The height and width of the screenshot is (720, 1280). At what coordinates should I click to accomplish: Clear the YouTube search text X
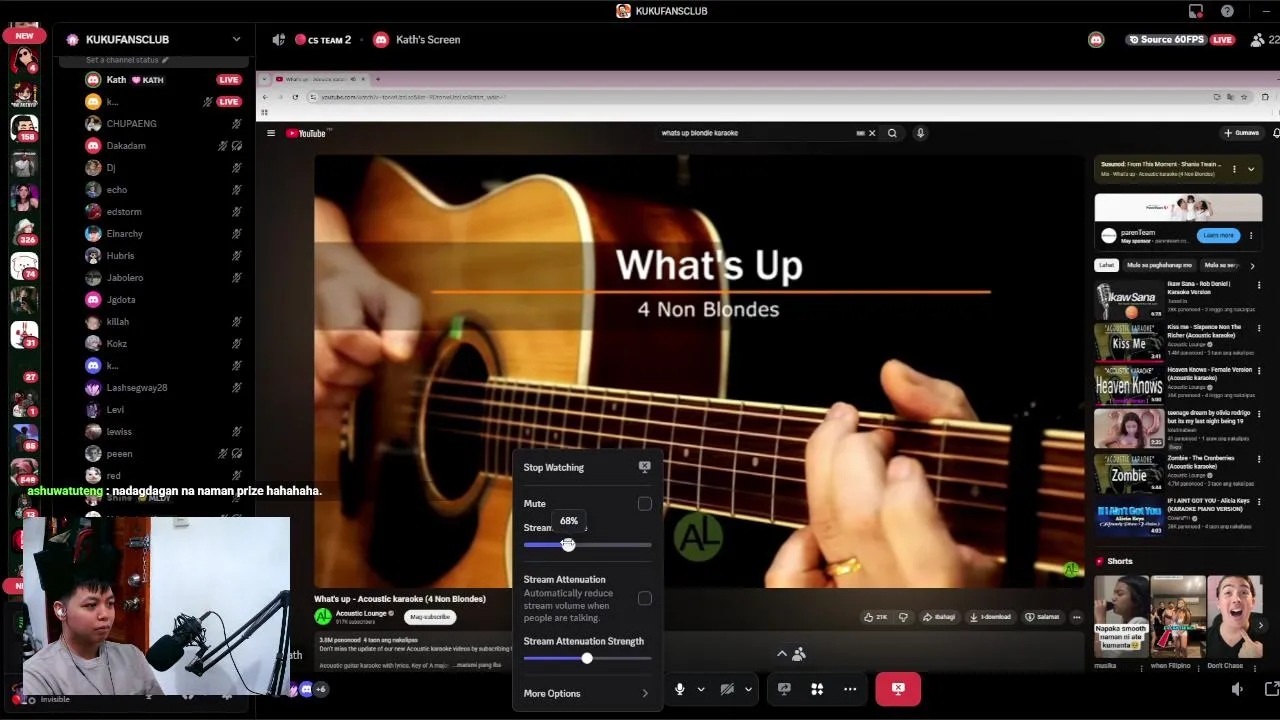pos(871,133)
